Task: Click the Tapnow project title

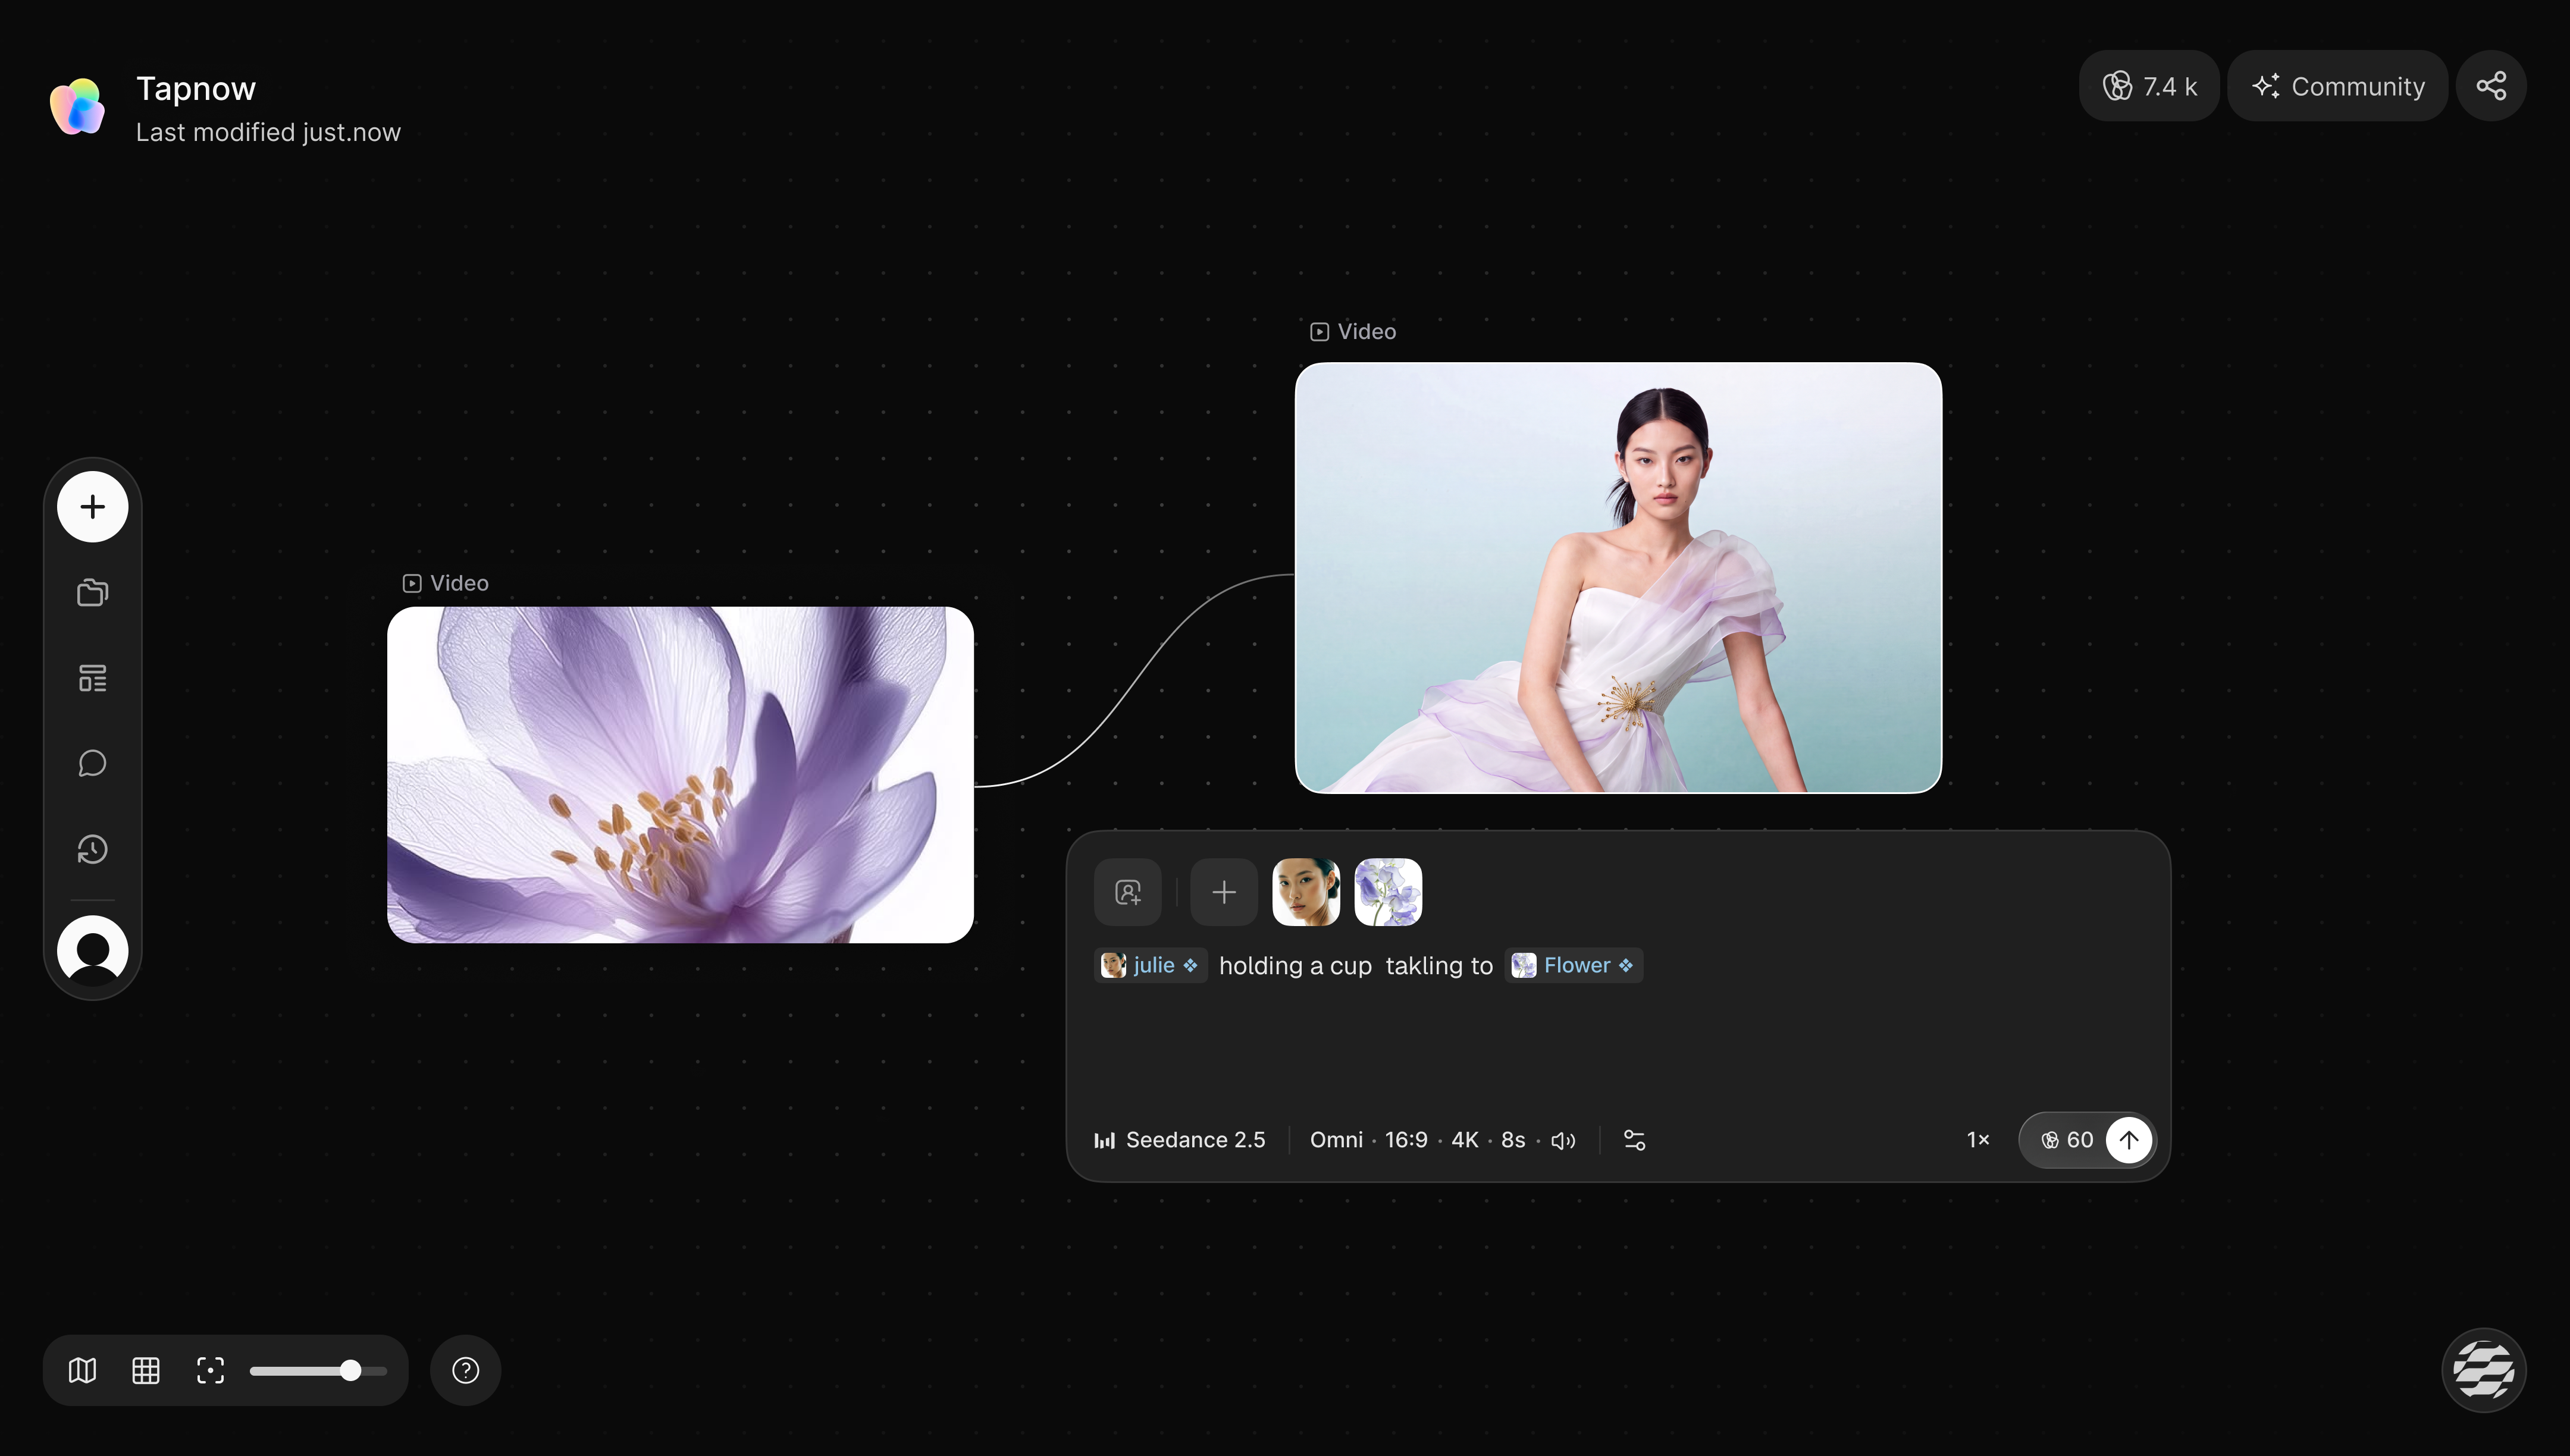Action: click(196, 88)
